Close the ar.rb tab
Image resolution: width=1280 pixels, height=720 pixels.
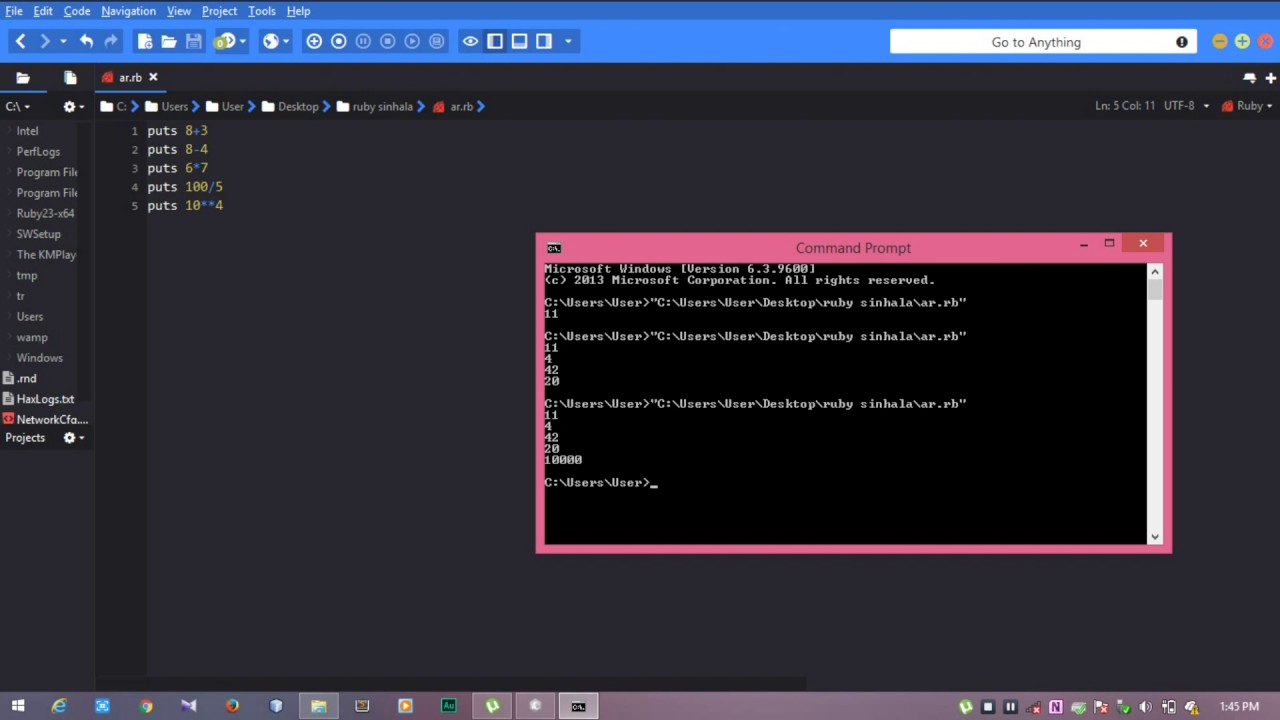(153, 77)
